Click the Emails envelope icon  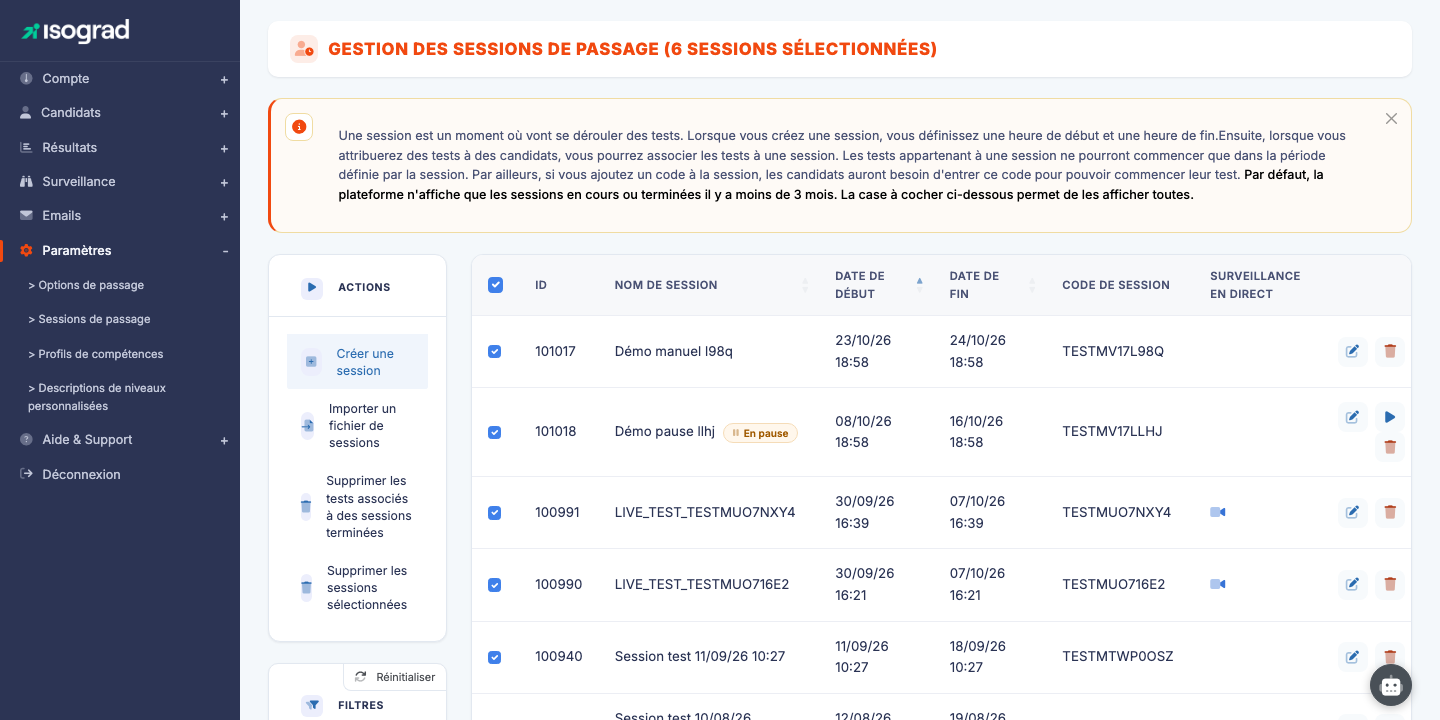[26, 216]
